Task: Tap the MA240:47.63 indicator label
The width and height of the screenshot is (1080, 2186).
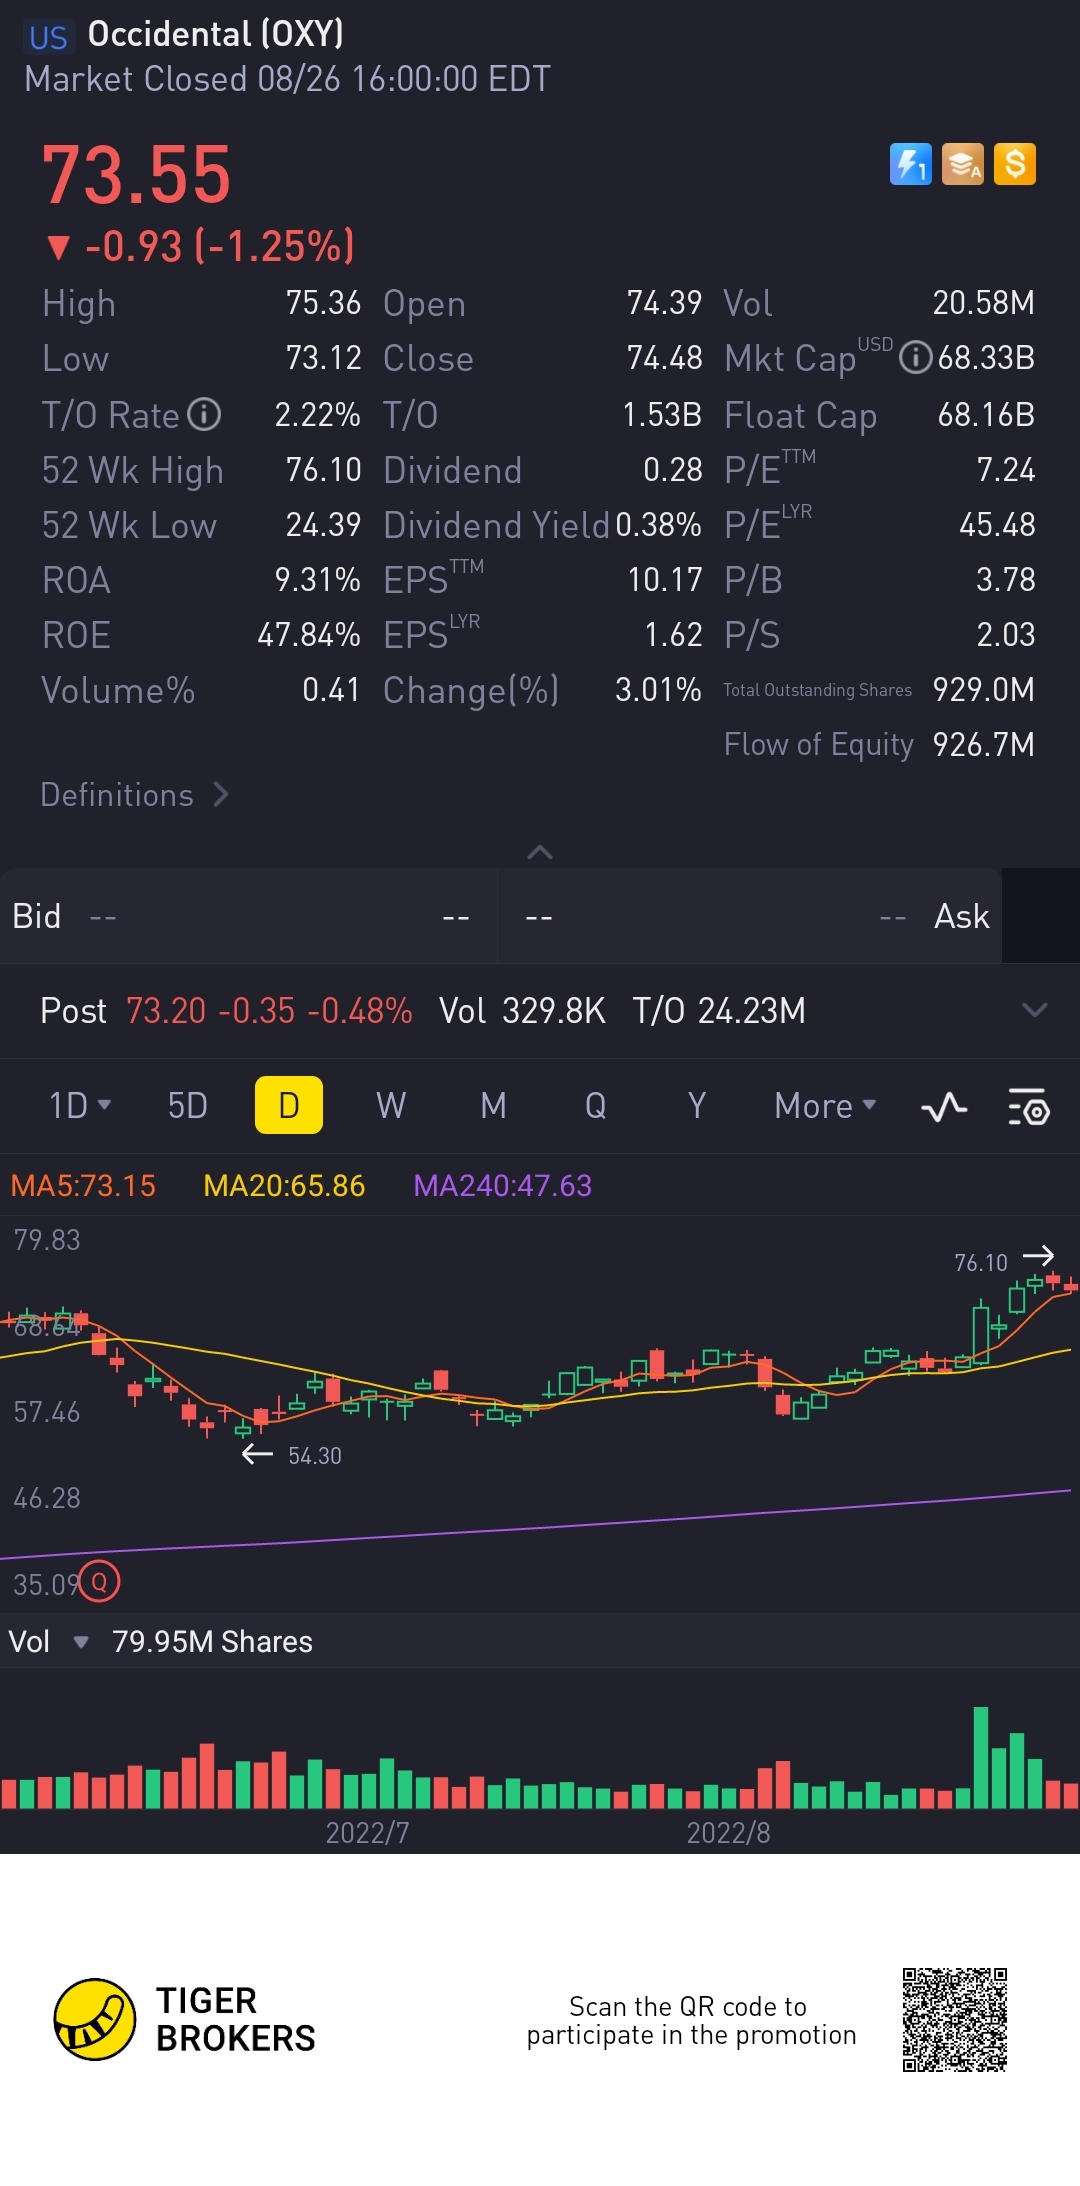Action: (x=502, y=1186)
